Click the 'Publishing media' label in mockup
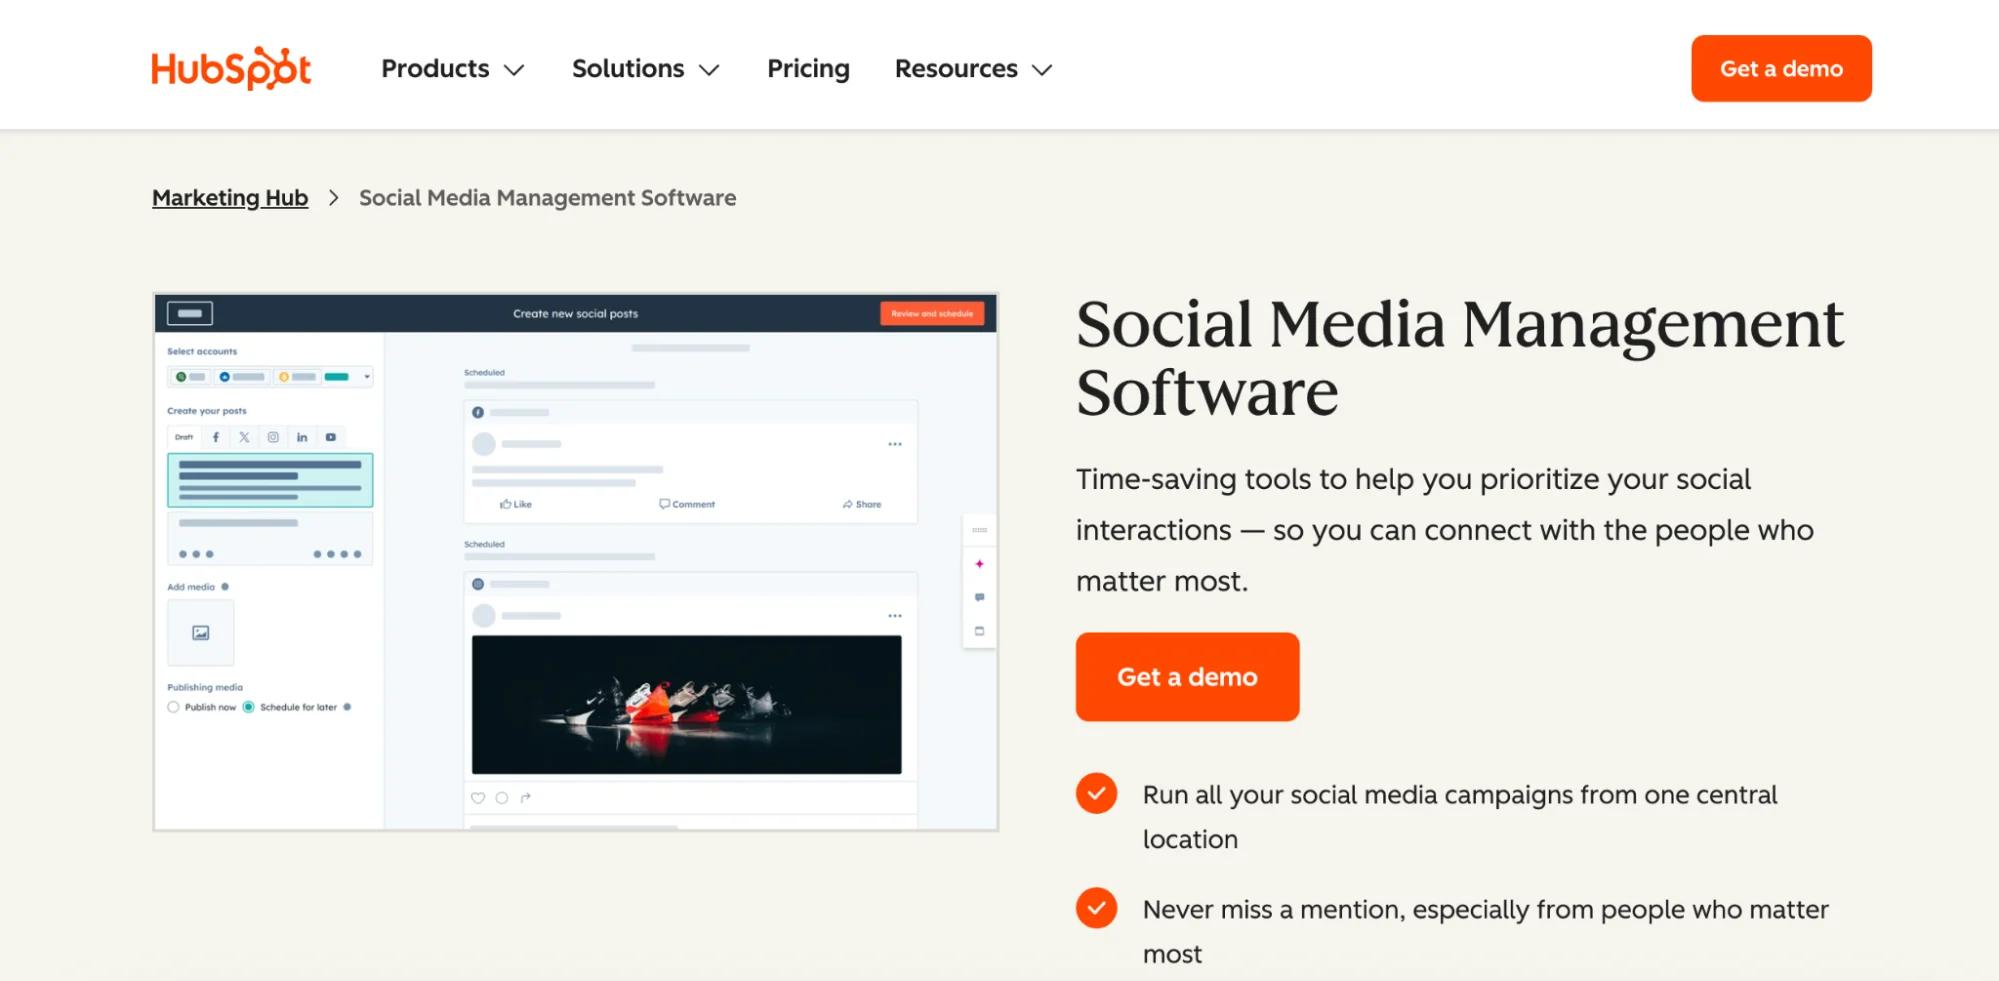1999x981 pixels. coord(205,687)
